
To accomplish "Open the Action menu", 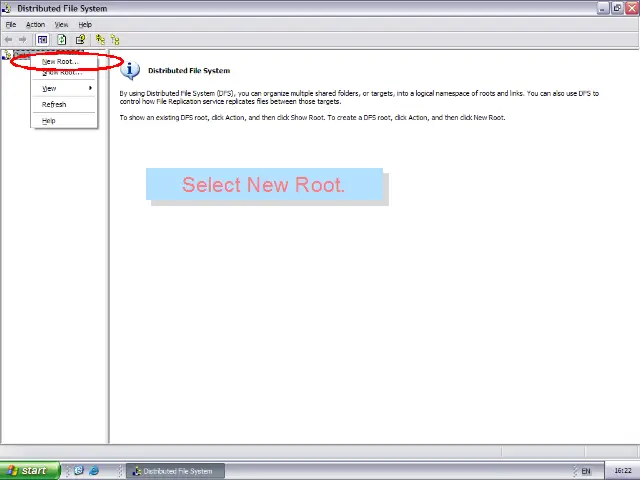I will point(36,24).
